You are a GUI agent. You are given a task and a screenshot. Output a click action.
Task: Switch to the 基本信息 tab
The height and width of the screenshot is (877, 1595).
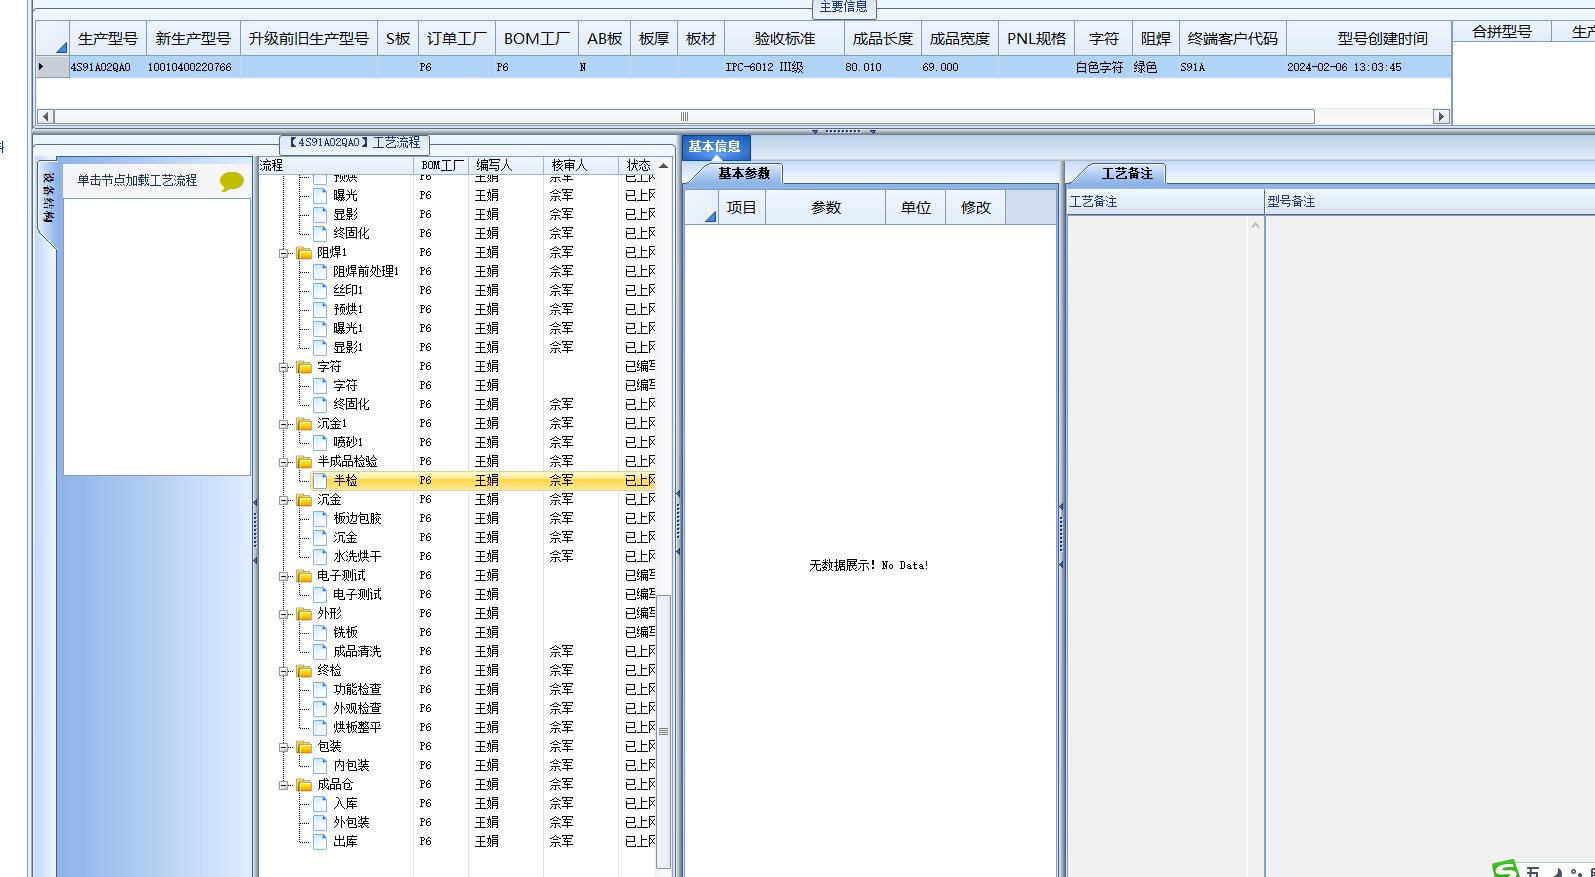714,147
